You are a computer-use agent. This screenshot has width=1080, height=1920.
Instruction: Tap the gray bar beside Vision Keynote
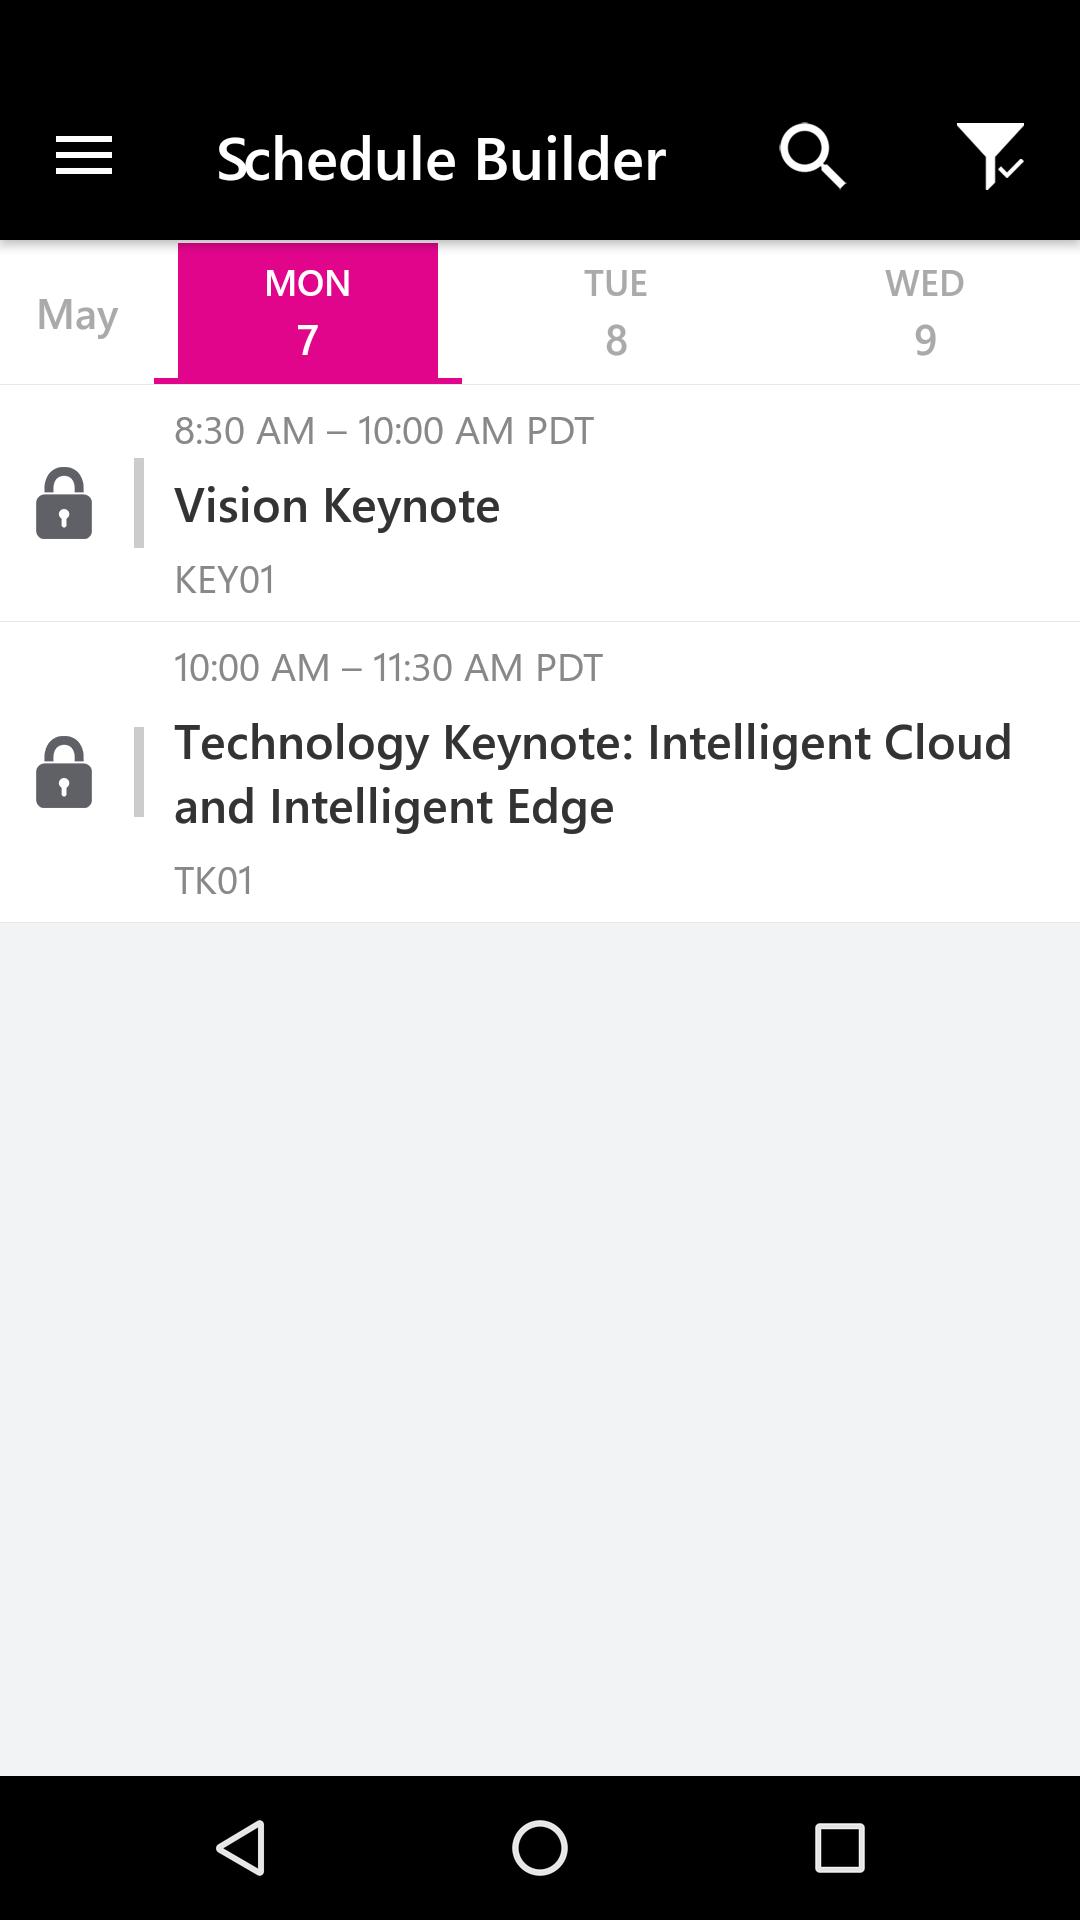click(139, 503)
